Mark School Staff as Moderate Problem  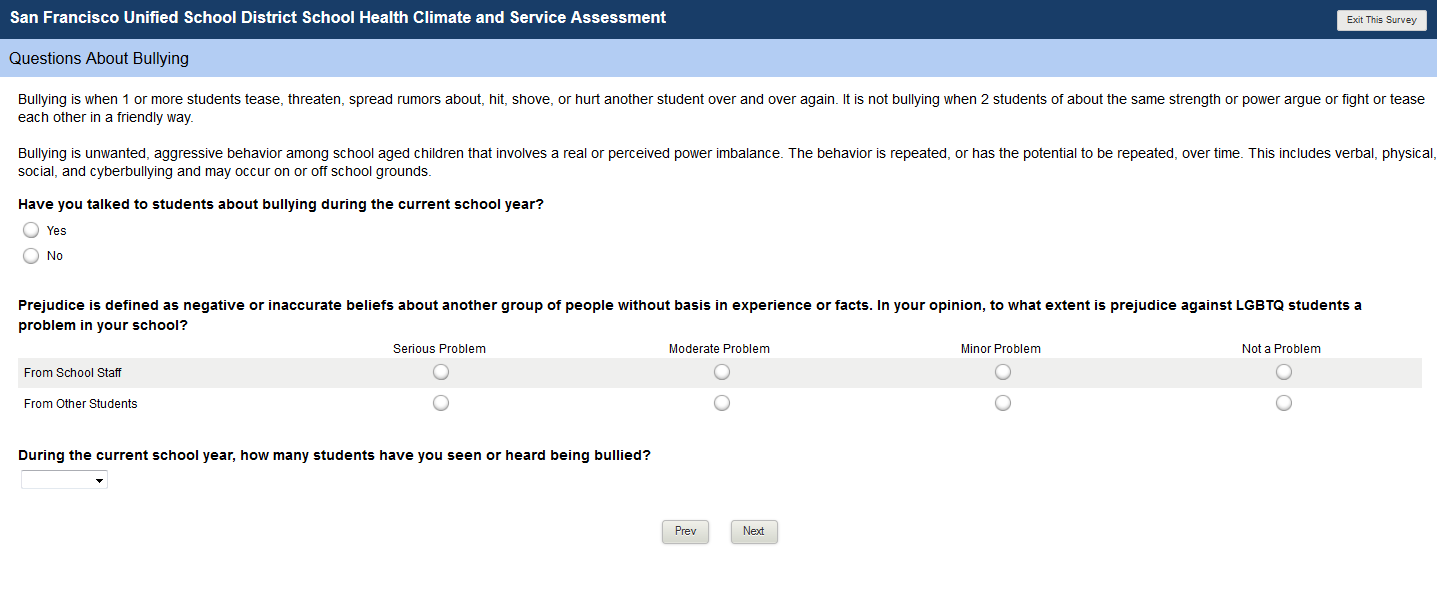tap(722, 372)
